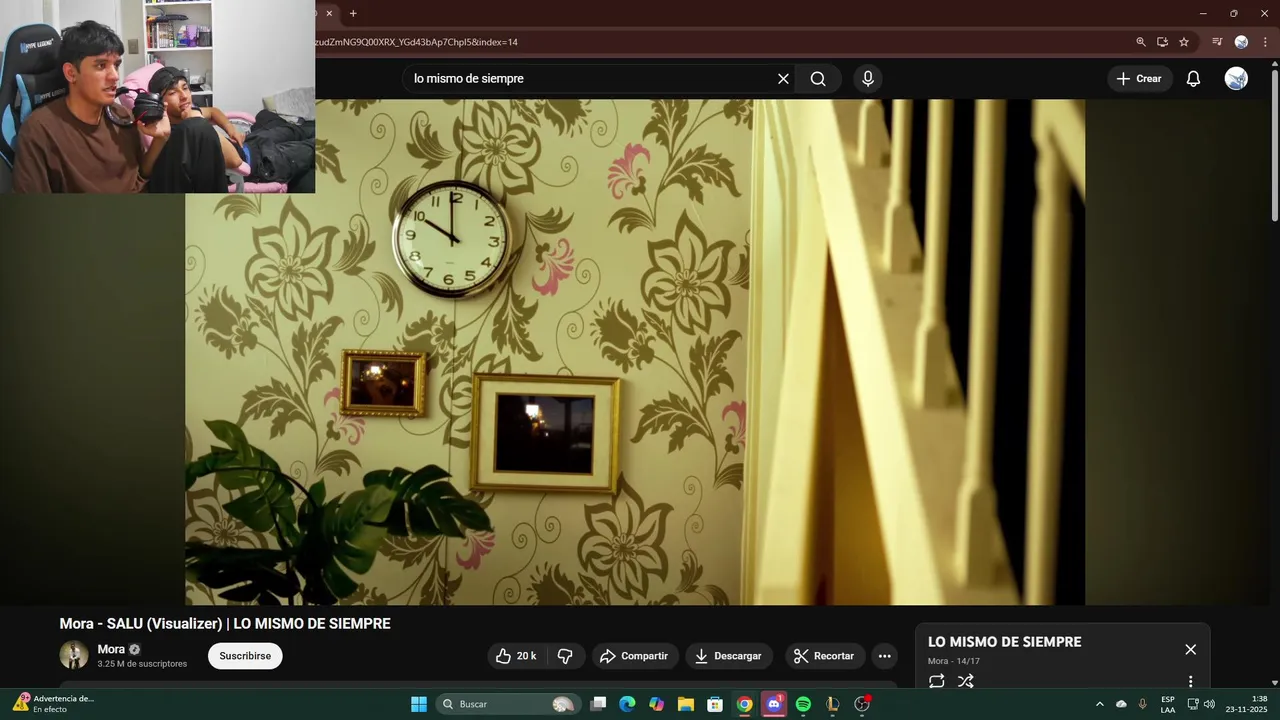This screenshot has height=720, width=1280.
Task: Click the install app icon in address bar
Action: pyautogui.click(x=1162, y=42)
